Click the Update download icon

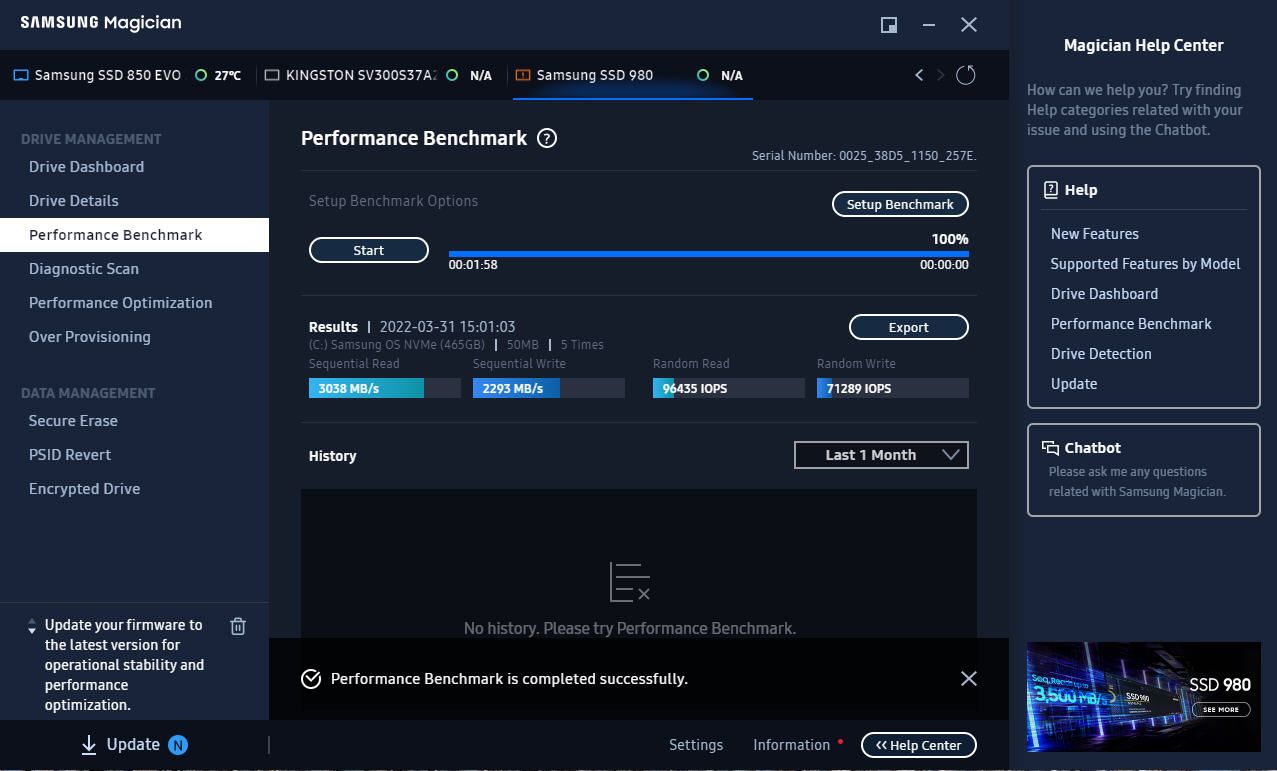click(89, 744)
